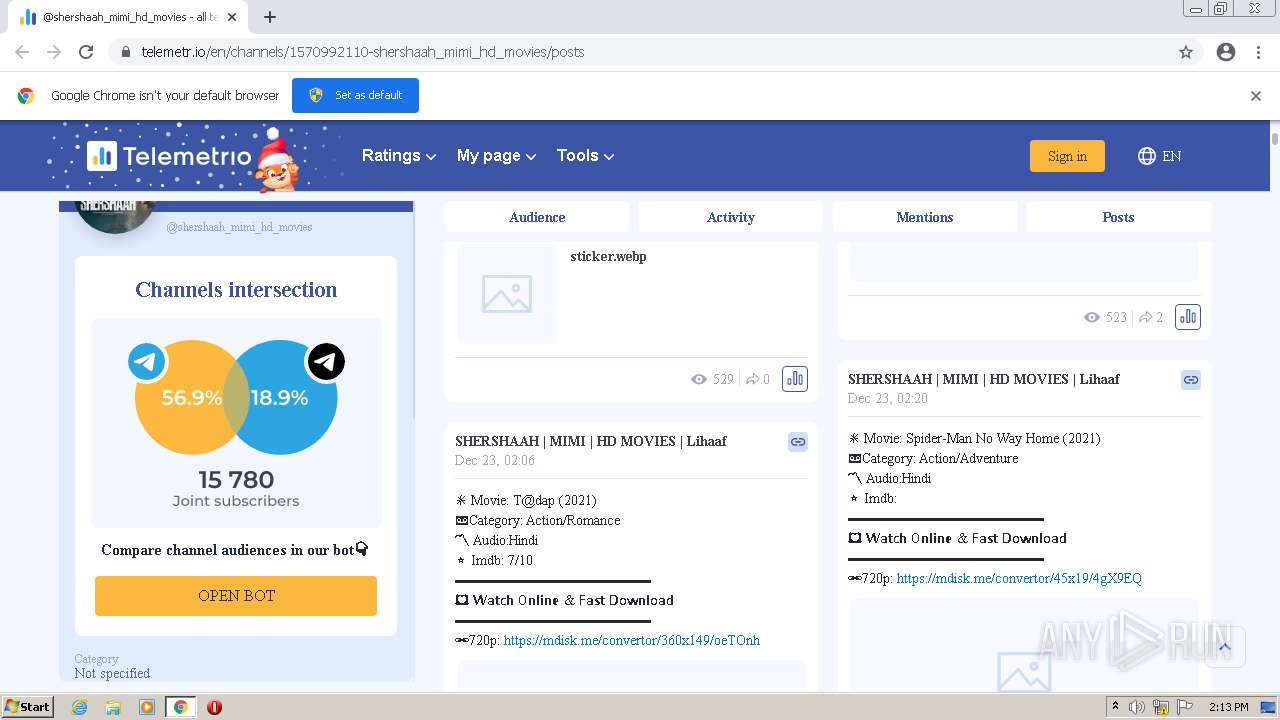1280x720 pixels.
Task: Click the OPEN BOT button
Action: click(x=236, y=596)
